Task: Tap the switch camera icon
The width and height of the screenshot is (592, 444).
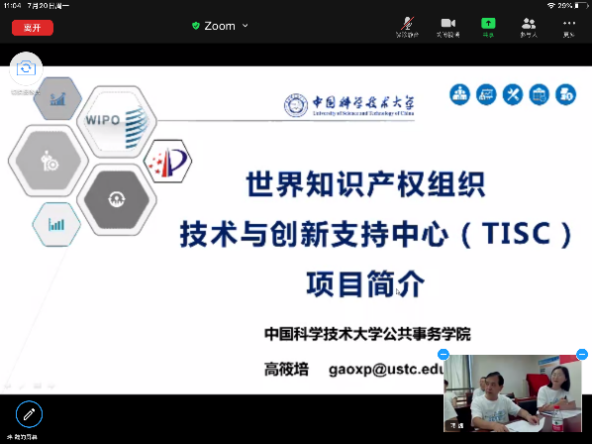Action: point(26,69)
